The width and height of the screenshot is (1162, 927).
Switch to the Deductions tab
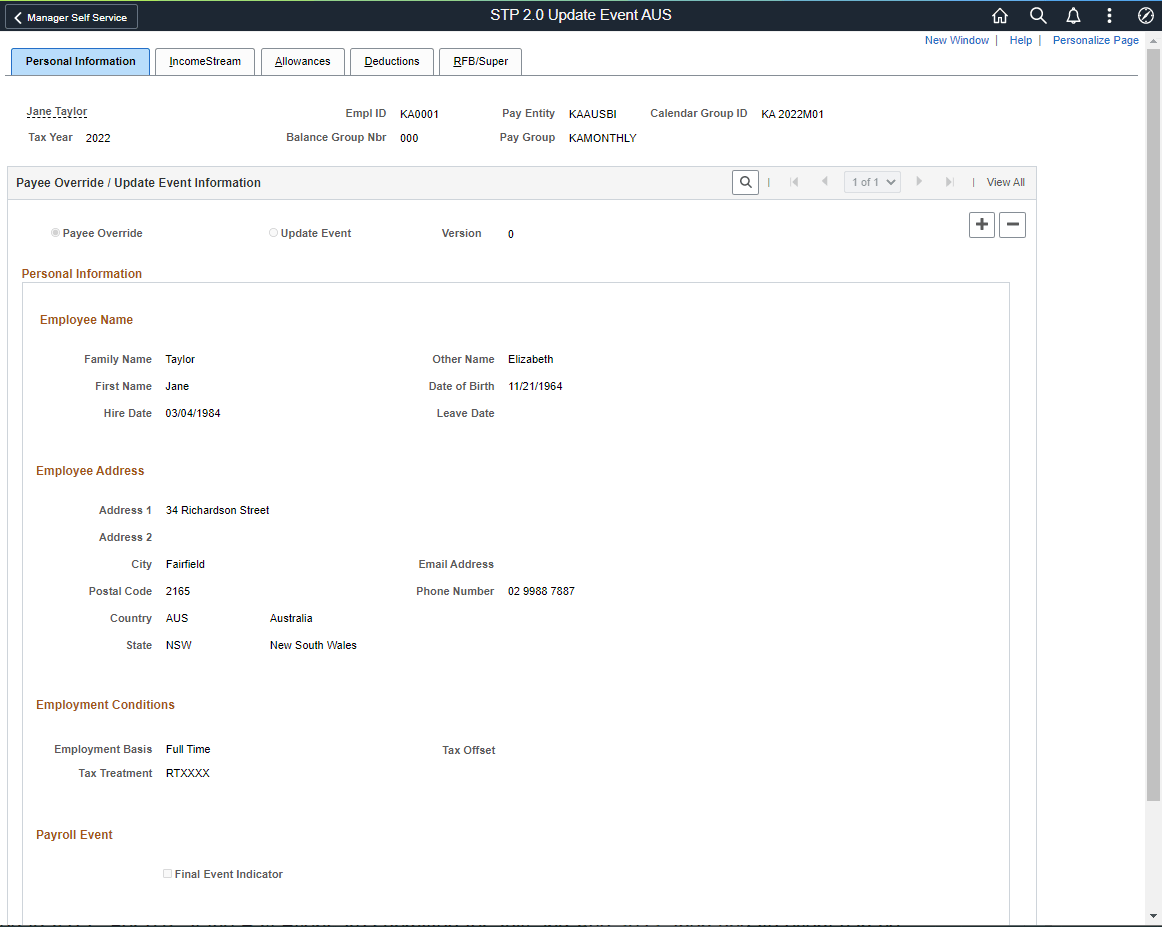click(x=391, y=62)
